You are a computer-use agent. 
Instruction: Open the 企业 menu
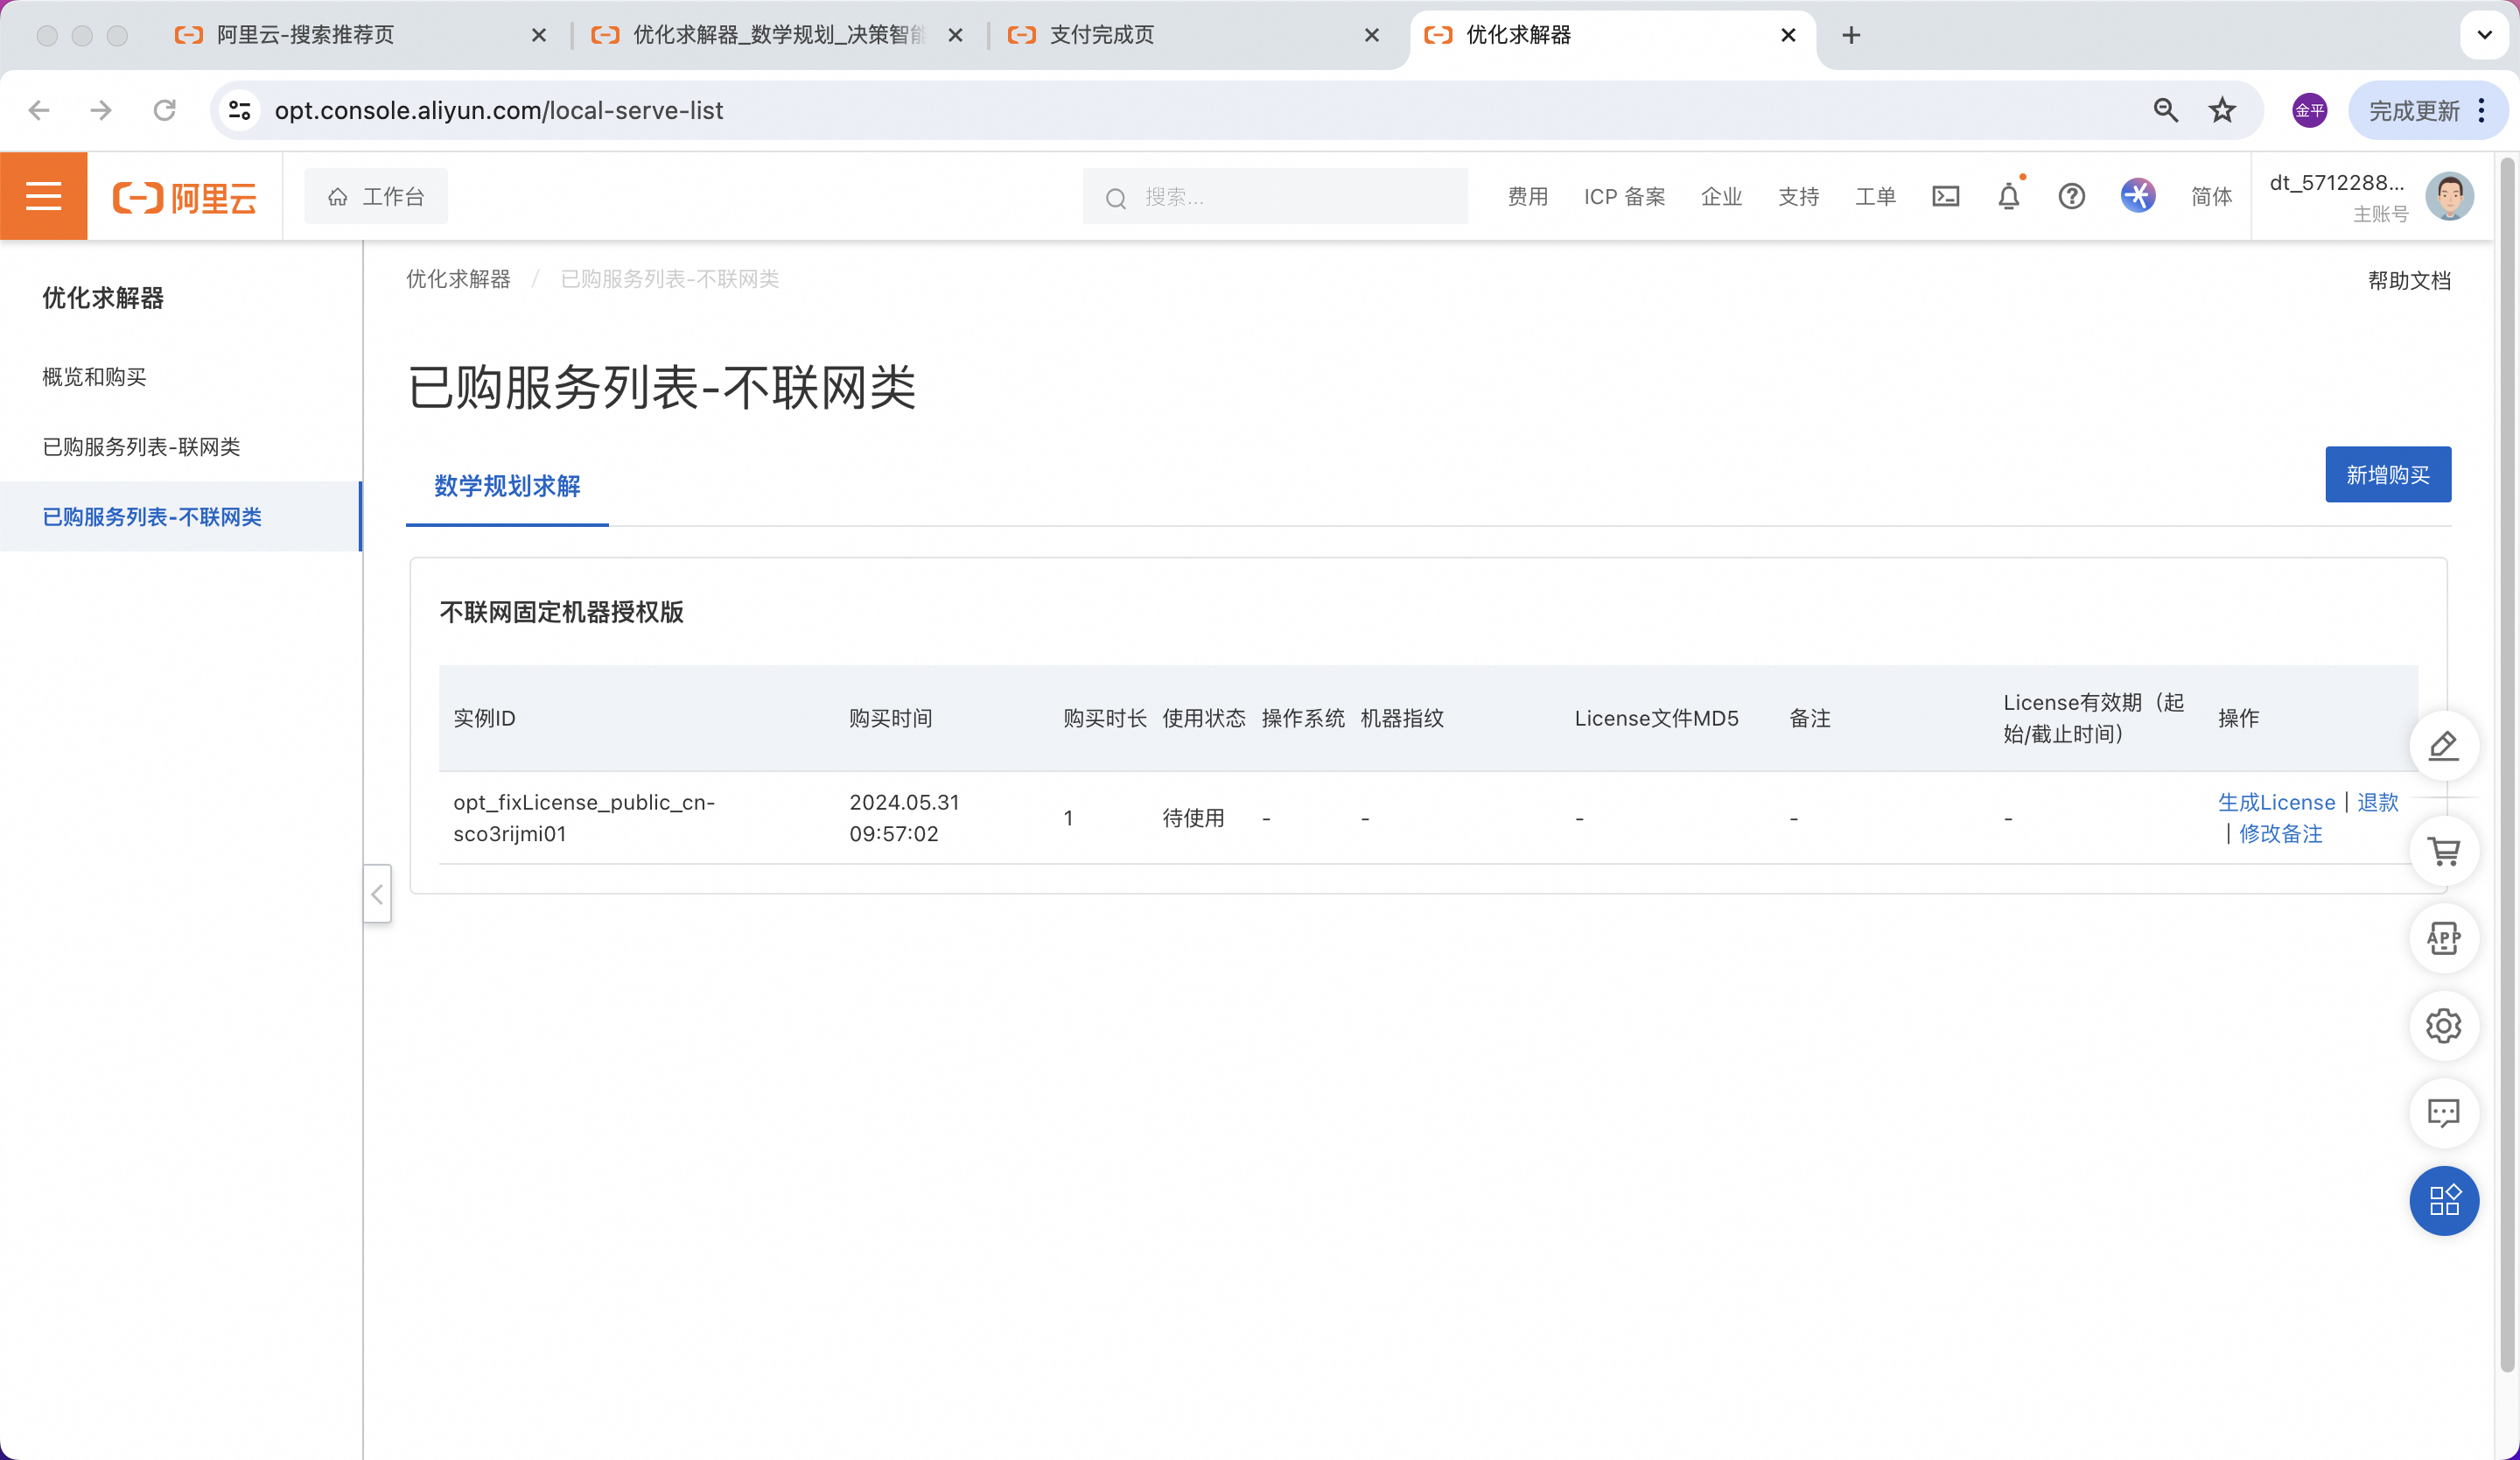[1721, 197]
